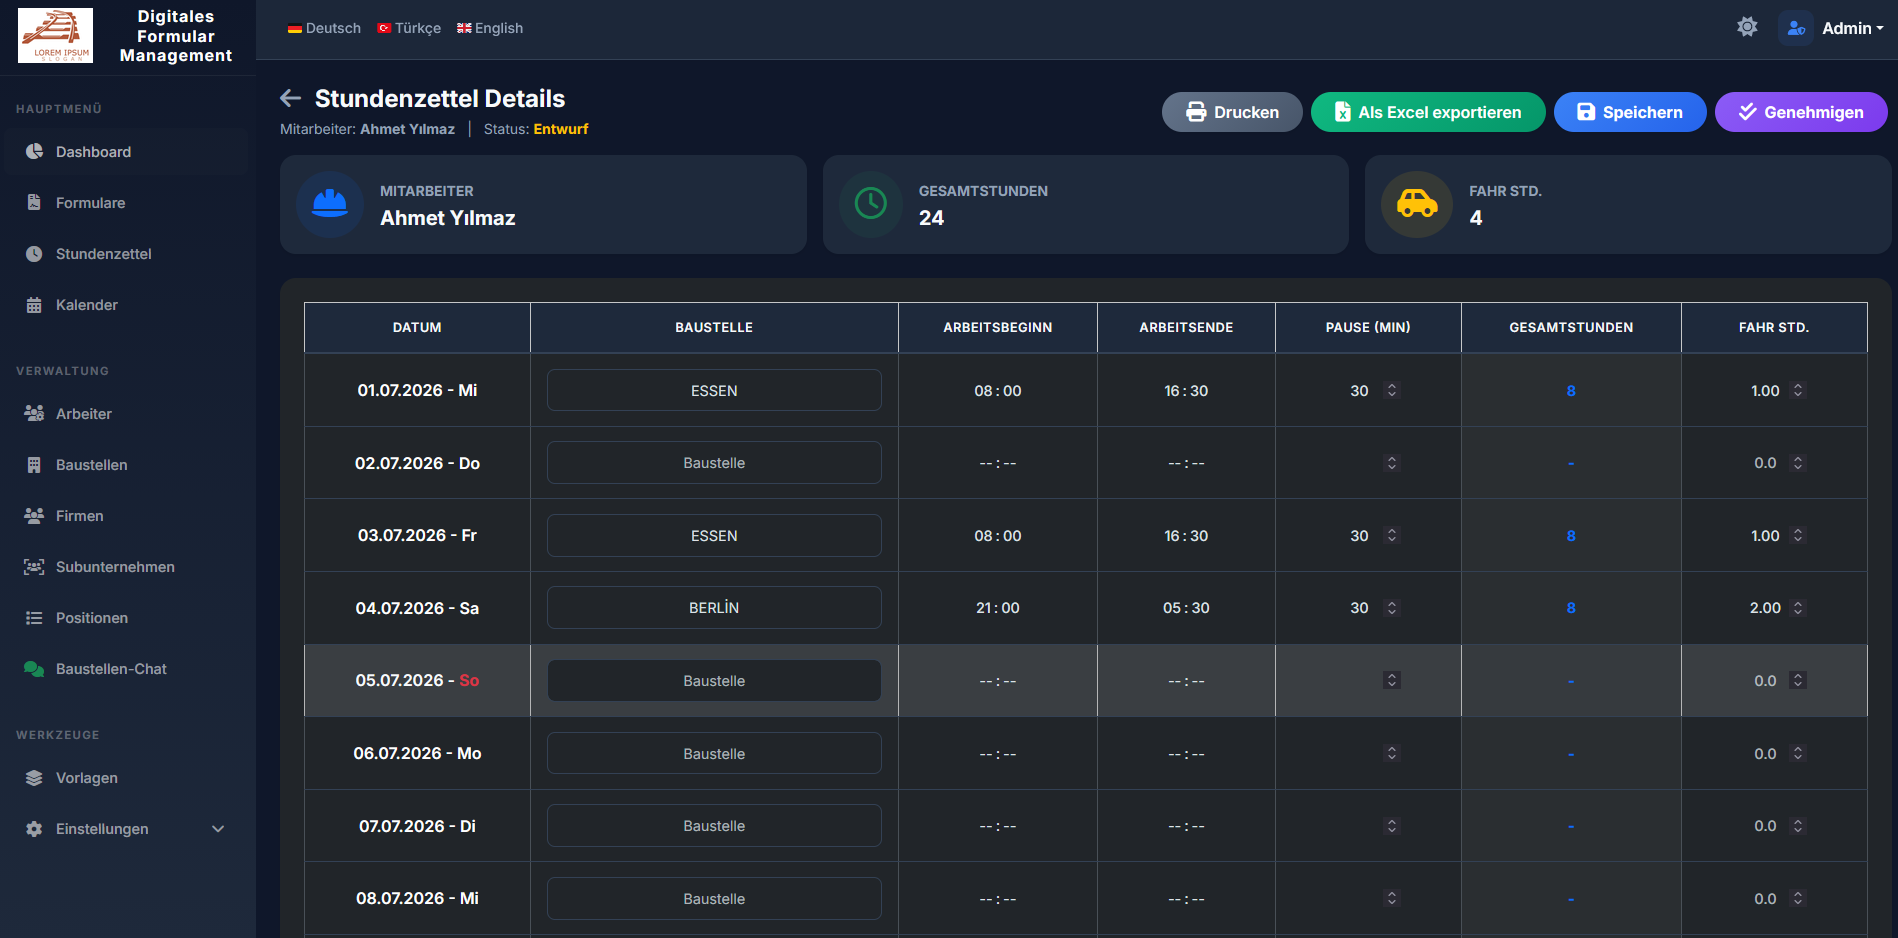The width and height of the screenshot is (1898, 938).
Task: Click empty Arbeitsende field for 06.07.2026
Action: click(x=1186, y=753)
